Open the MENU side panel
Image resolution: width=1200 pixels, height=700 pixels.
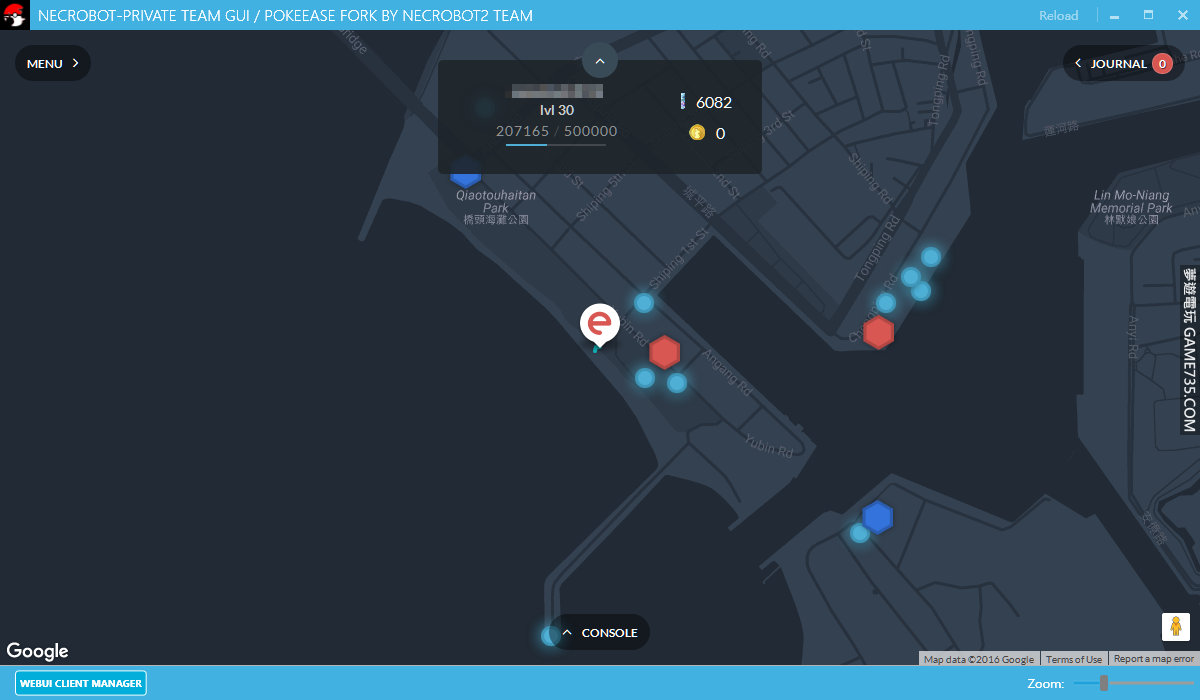pos(53,63)
